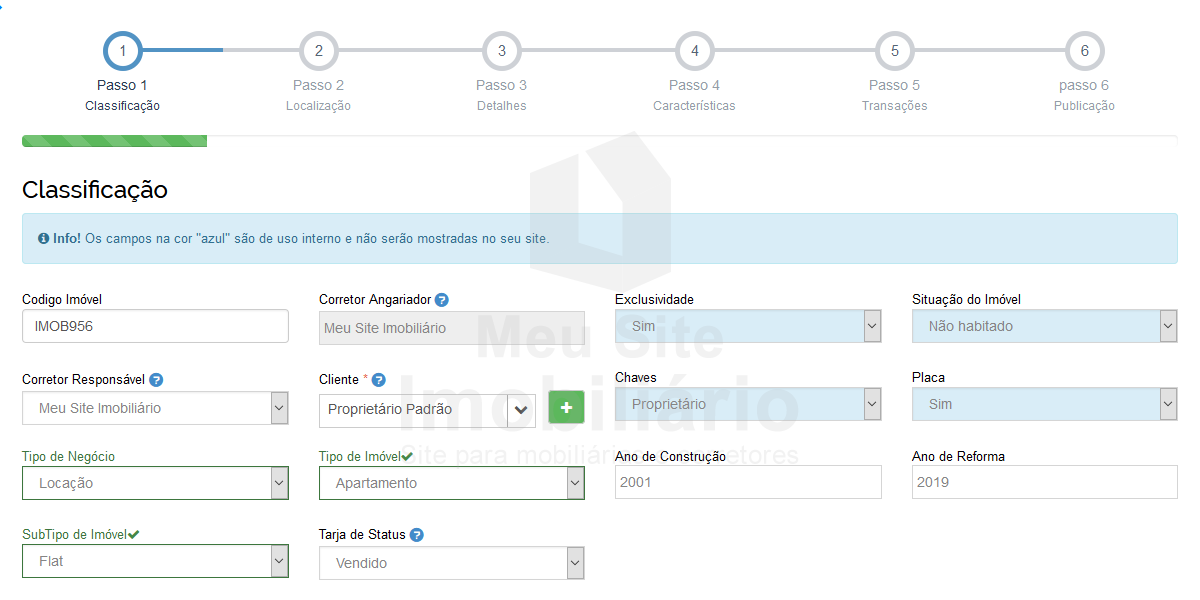Open the Exclusividade dropdown
Image resolution: width=1200 pixels, height=600 pixels.
pyautogui.click(x=747, y=326)
